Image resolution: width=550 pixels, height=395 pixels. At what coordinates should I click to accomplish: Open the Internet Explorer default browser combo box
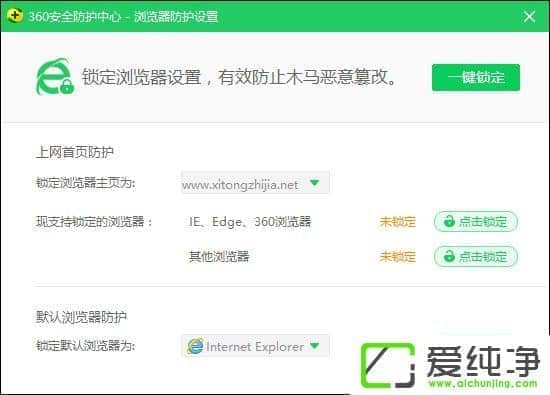click(x=255, y=346)
